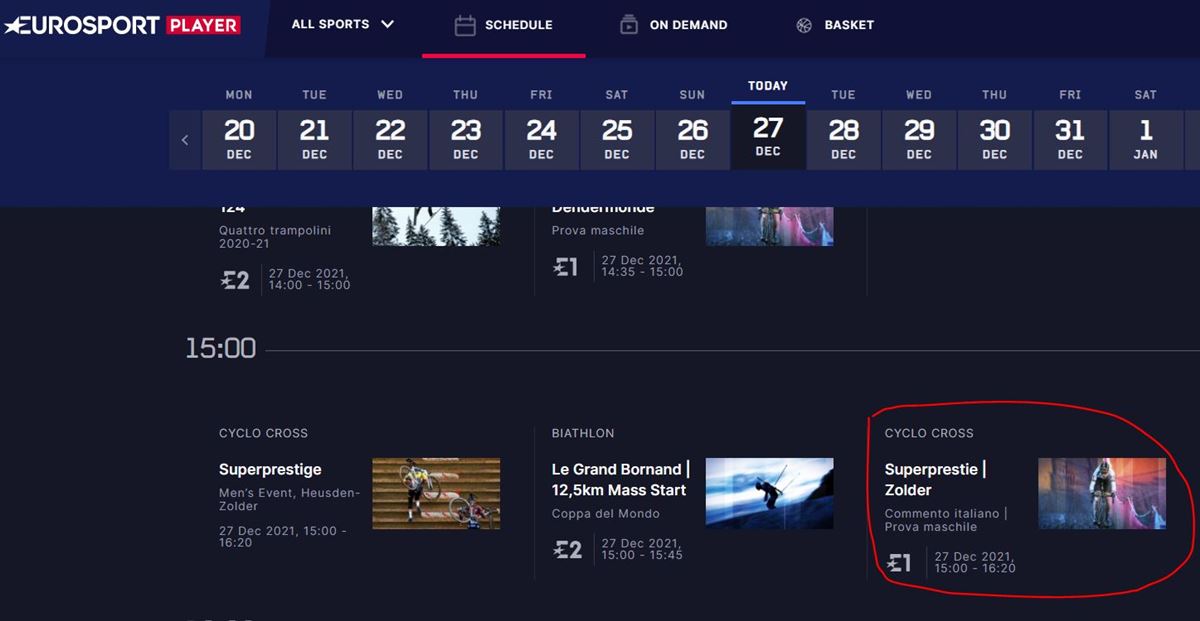1200x621 pixels.
Task: Select Wednesday 22 Dec
Action: 390,140
